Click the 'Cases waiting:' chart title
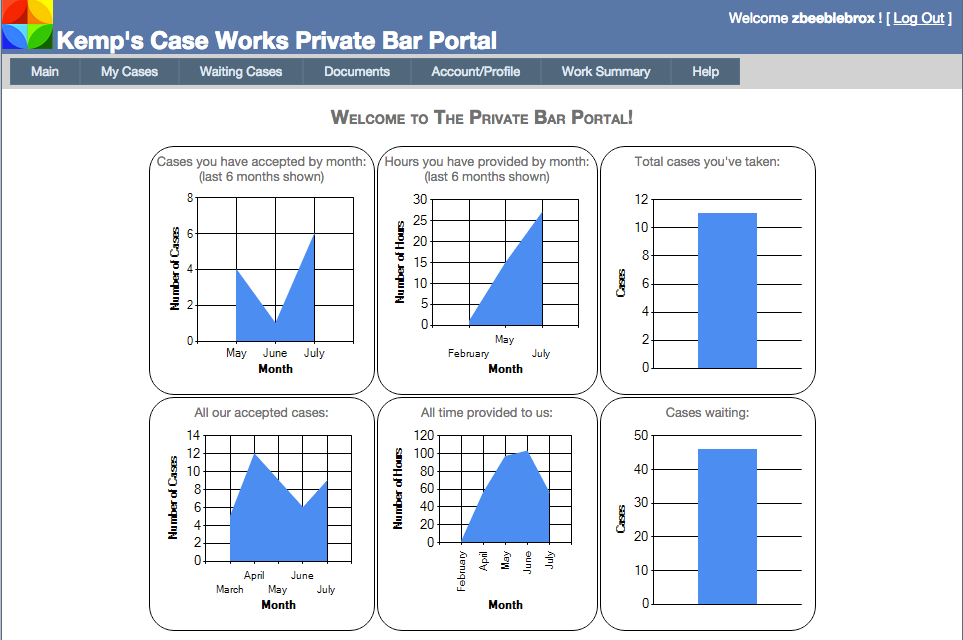963x640 pixels. tap(707, 413)
